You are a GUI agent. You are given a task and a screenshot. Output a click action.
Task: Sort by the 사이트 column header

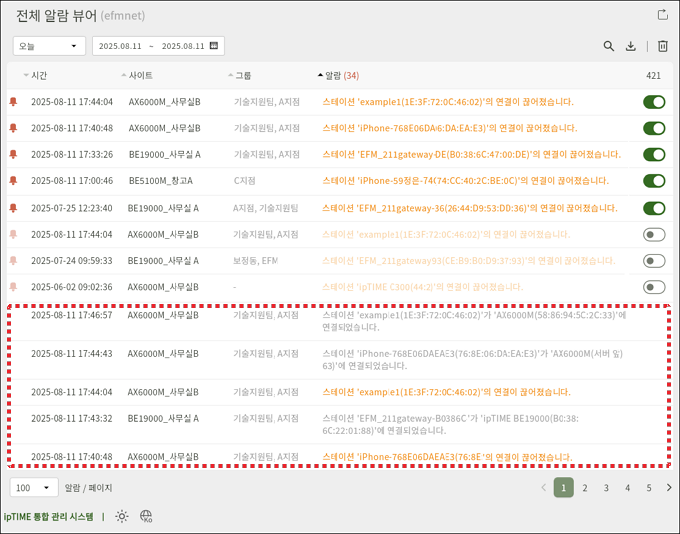click(140, 76)
